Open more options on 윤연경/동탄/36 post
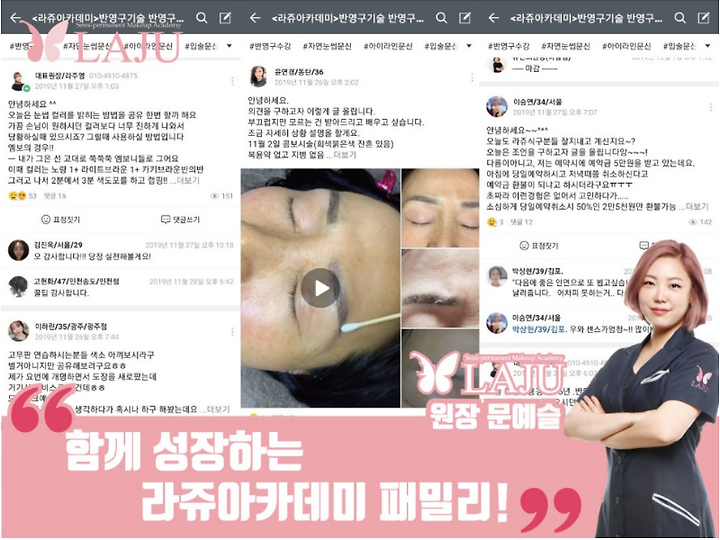720x540 pixels. (472, 77)
